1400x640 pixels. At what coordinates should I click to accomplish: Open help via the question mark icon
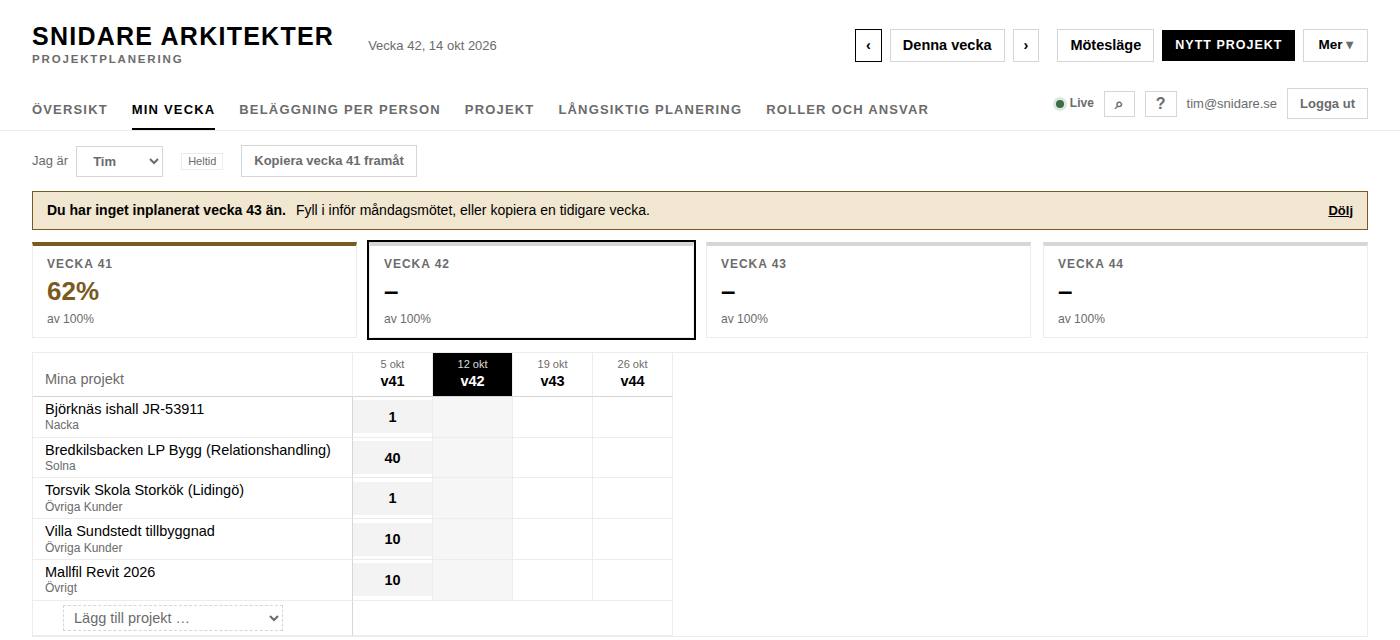click(1160, 103)
